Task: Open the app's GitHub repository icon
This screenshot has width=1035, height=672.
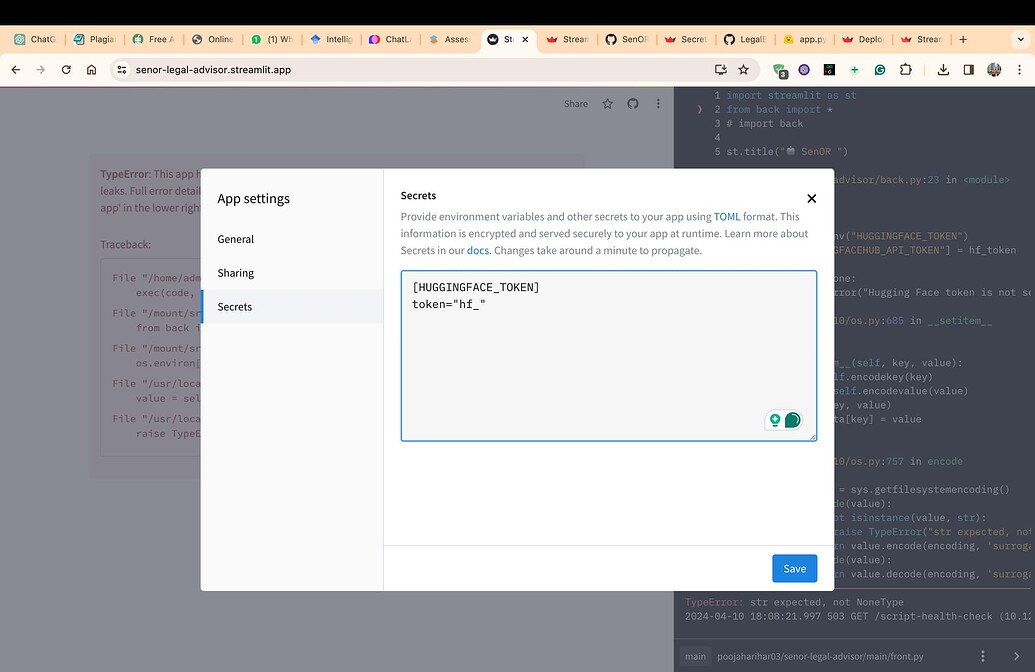Action: coord(630,103)
